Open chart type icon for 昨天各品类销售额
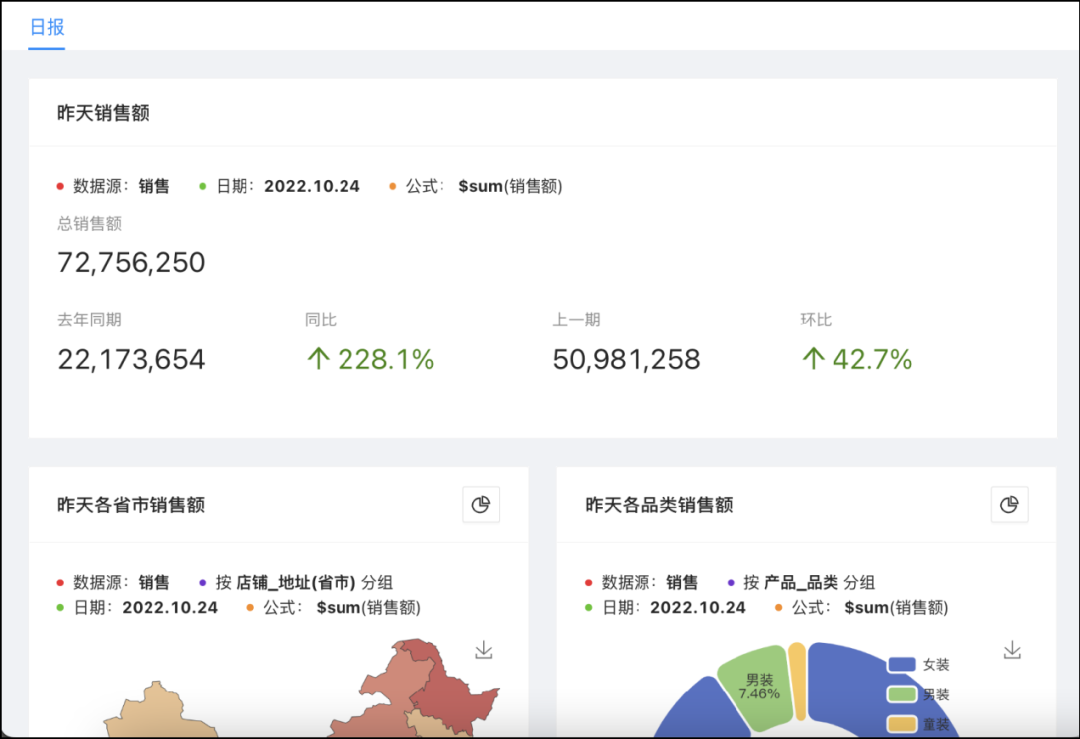 click(1009, 505)
